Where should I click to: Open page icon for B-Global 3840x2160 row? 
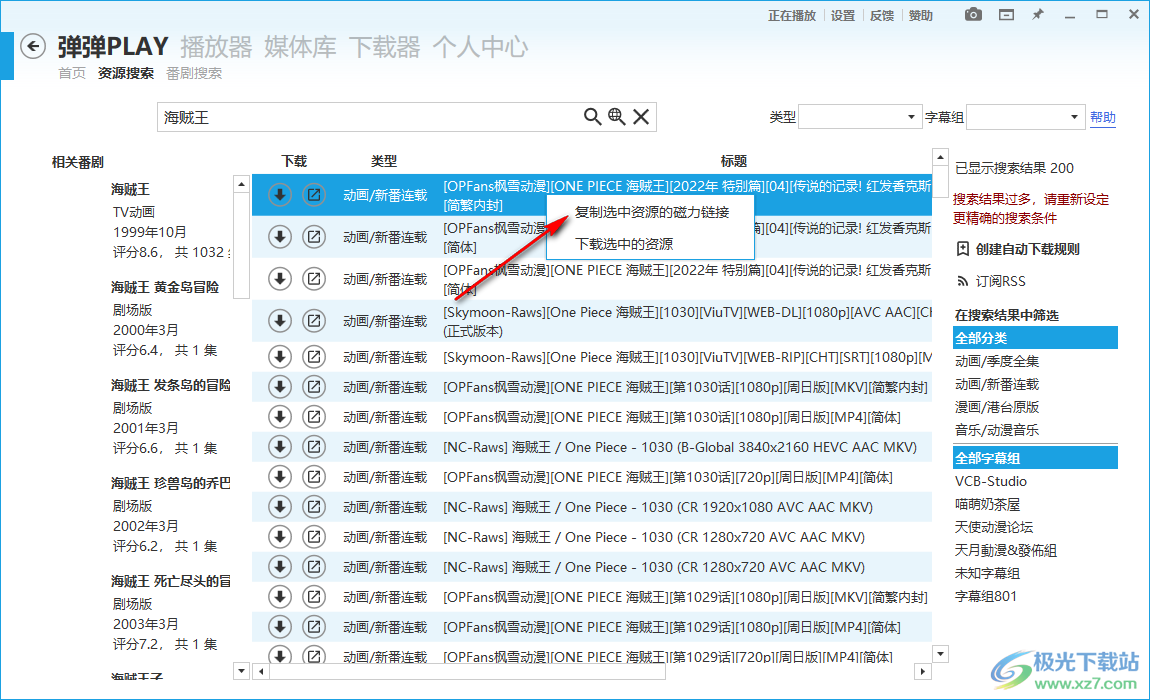tap(314, 448)
